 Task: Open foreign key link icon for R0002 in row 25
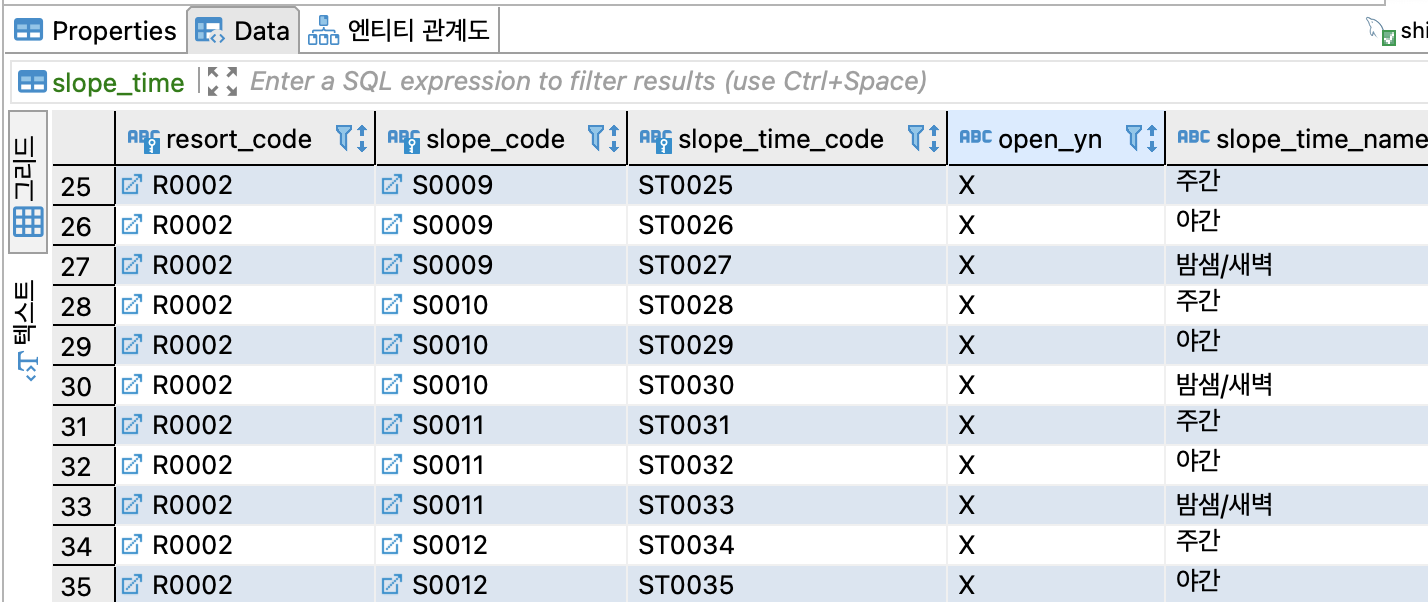tap(132, 185)
